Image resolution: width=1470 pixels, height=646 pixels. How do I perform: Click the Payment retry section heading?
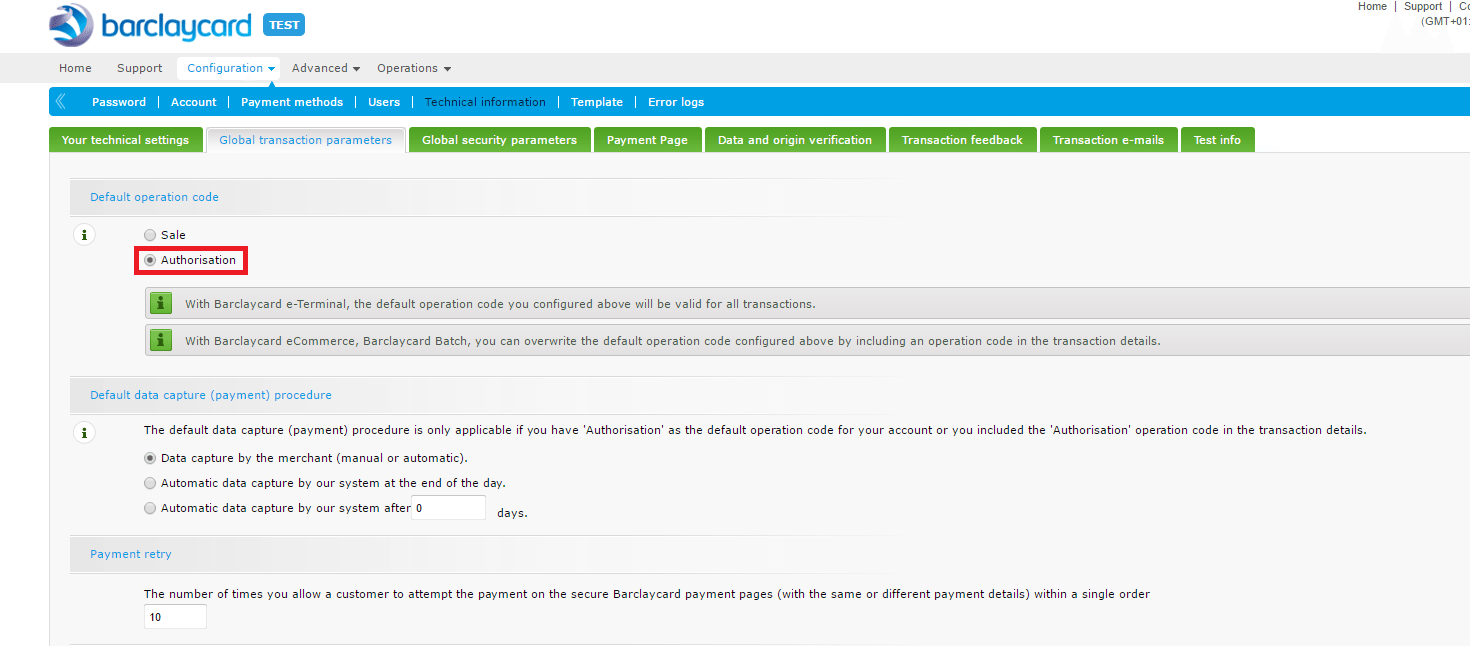131,554
